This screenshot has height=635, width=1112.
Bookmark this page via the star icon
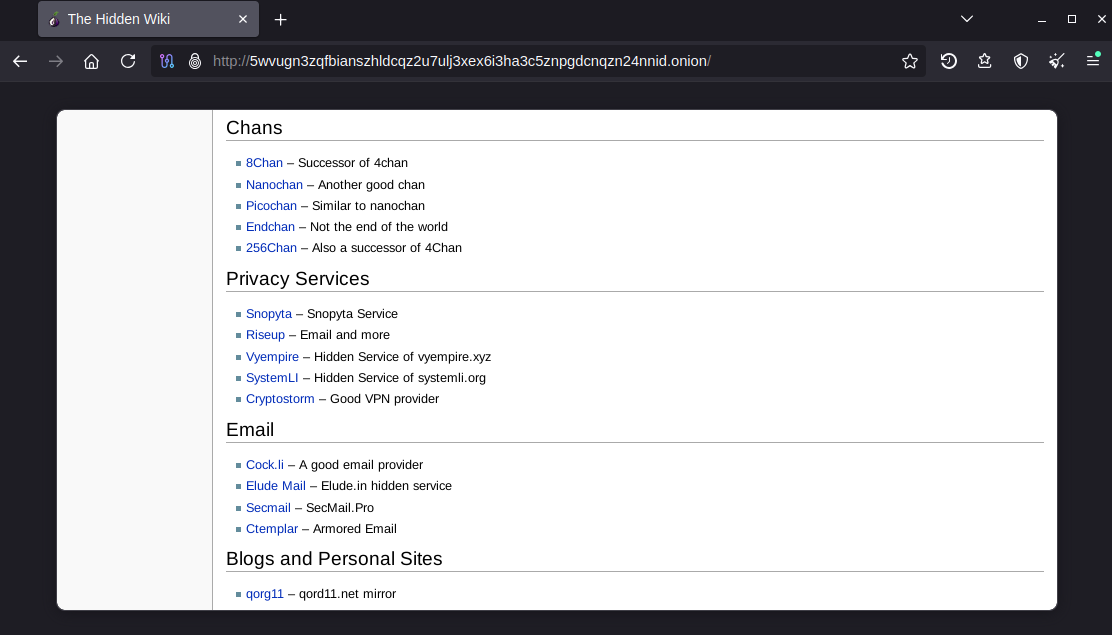[910, 61]
